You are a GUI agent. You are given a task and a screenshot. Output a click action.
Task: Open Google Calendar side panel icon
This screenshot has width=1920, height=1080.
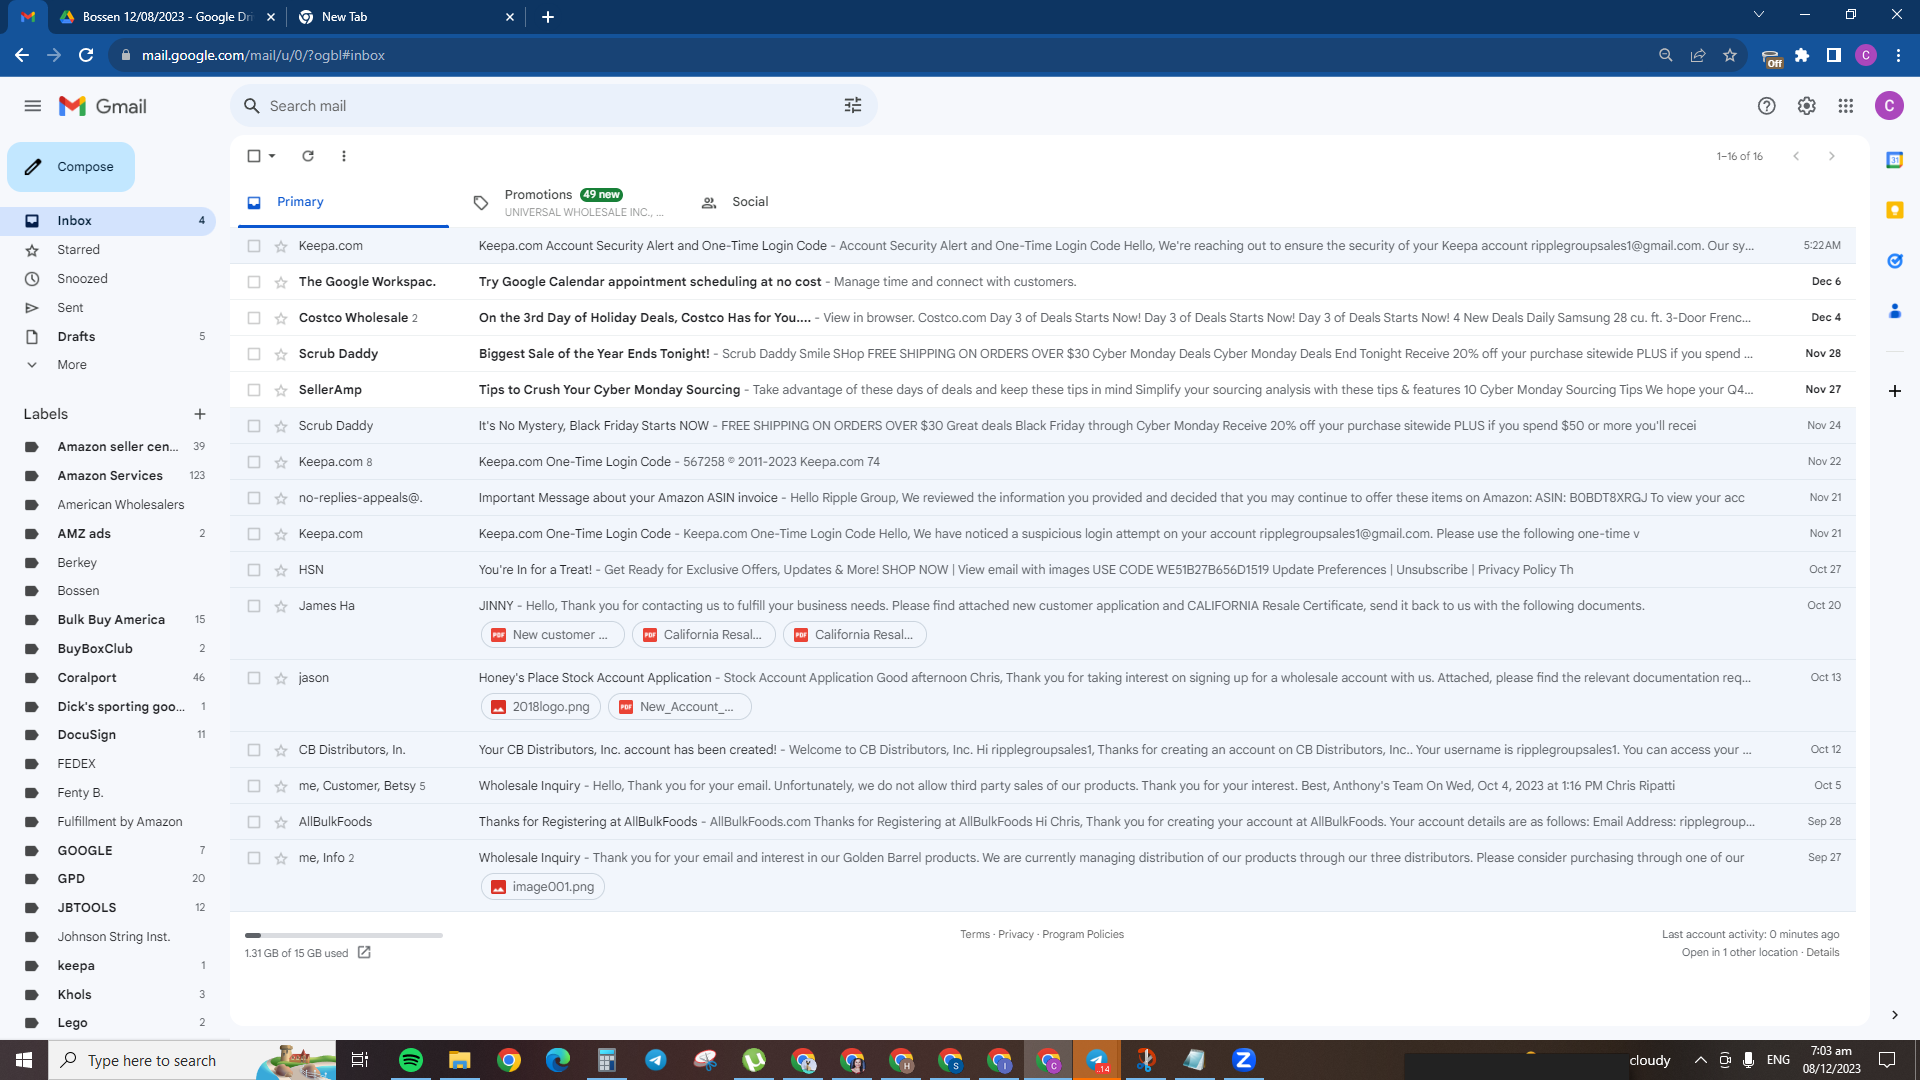pos(1895,160)
